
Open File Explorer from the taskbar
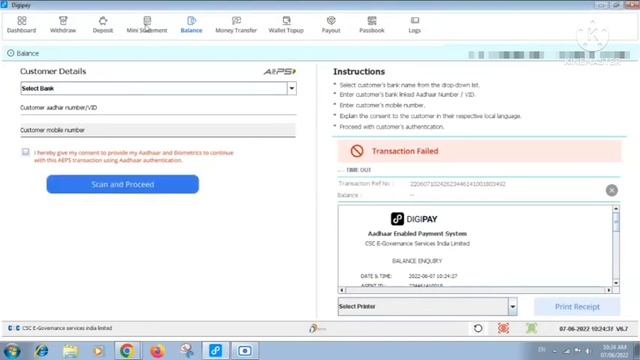point(71,351)
